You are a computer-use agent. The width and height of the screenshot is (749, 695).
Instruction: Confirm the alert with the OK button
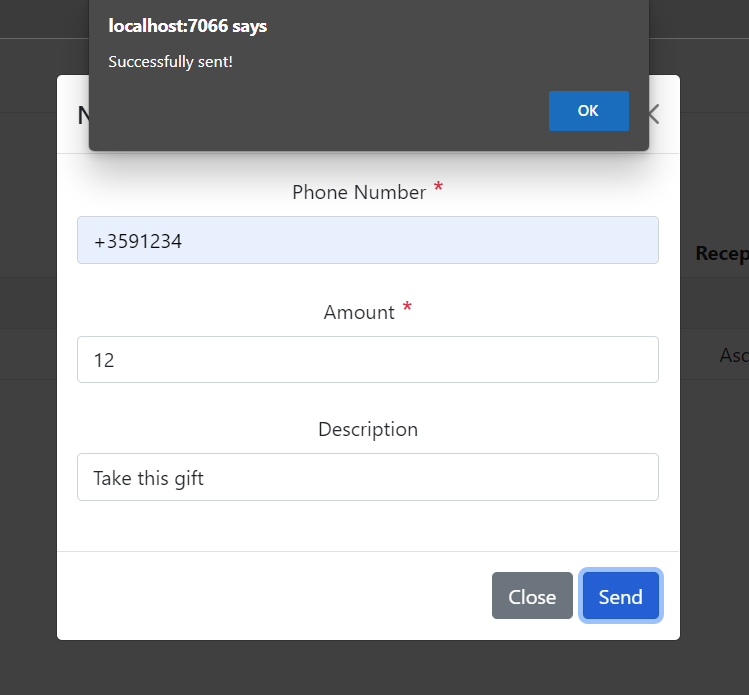coord(588,111)
